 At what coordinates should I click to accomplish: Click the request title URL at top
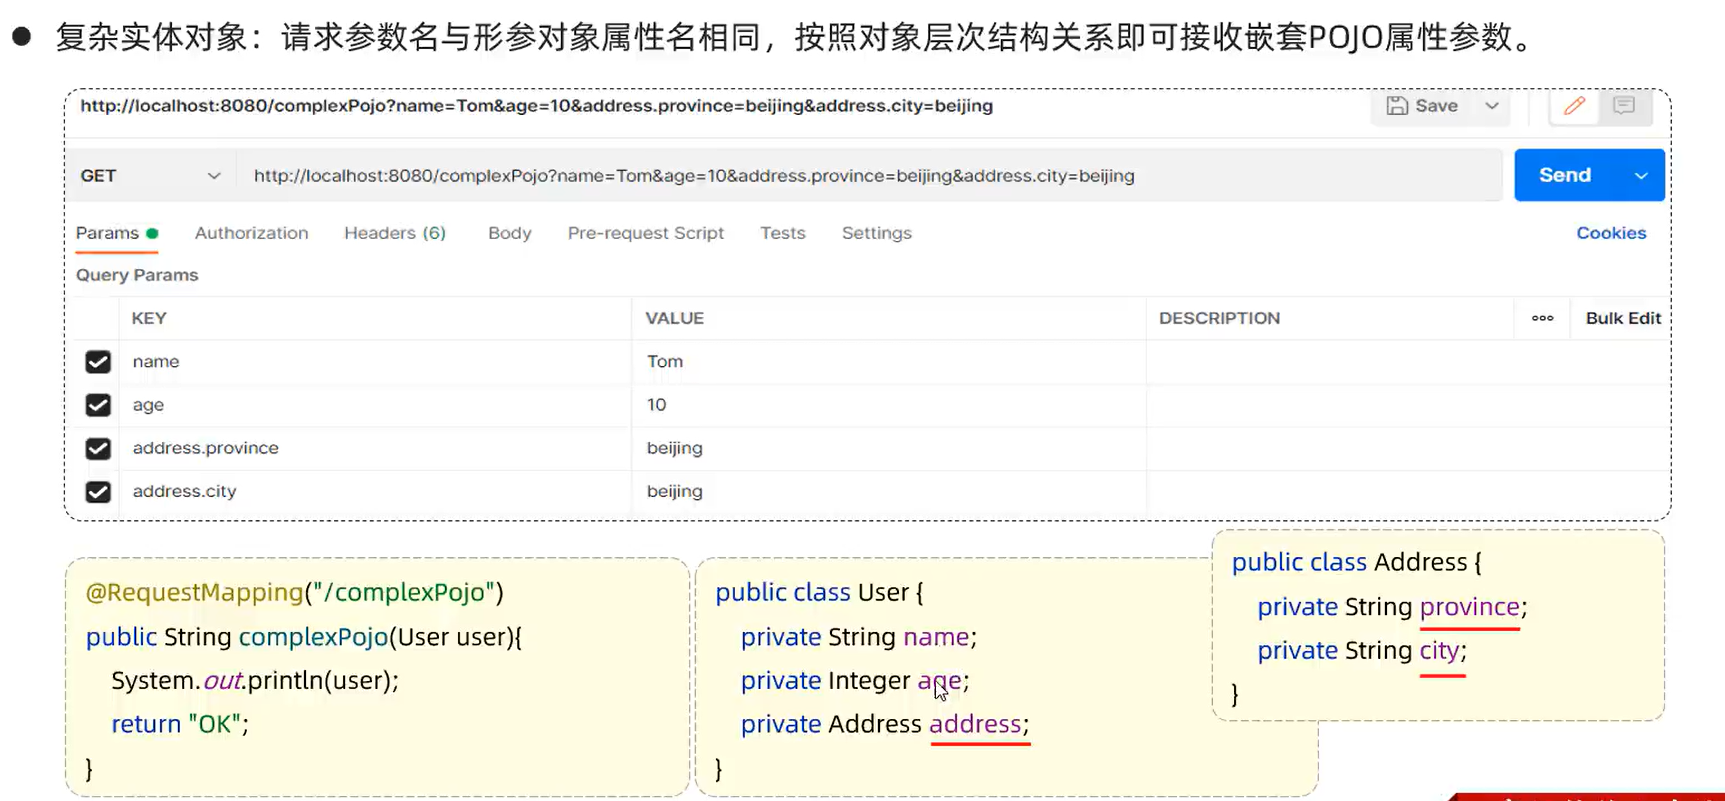click(x=536, y=106)
